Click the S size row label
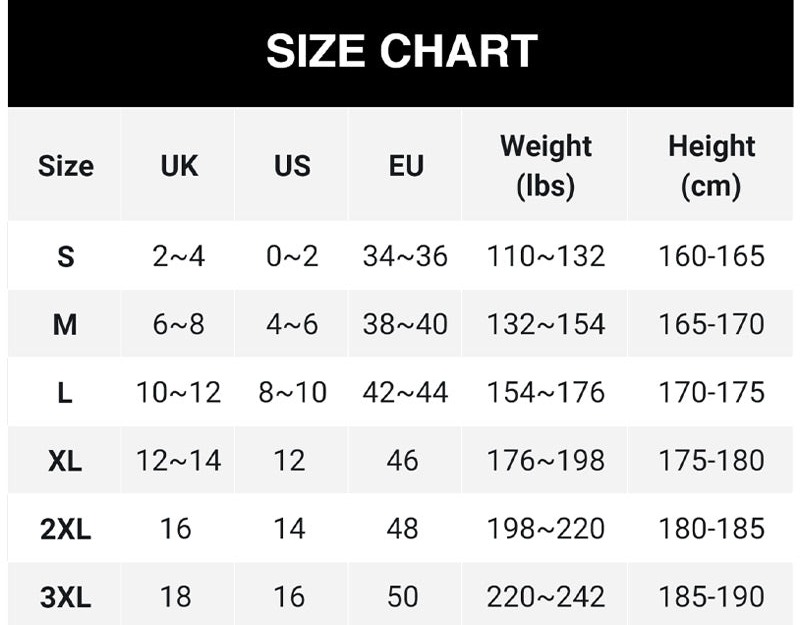This screenshot has width=800, height=625. coord(65,257)
